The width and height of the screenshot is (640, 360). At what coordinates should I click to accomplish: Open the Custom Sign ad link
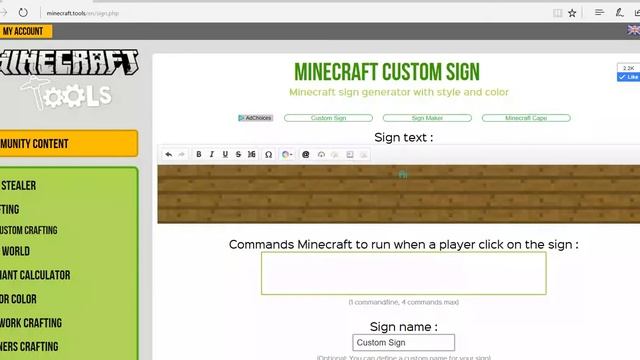[328, 118]
